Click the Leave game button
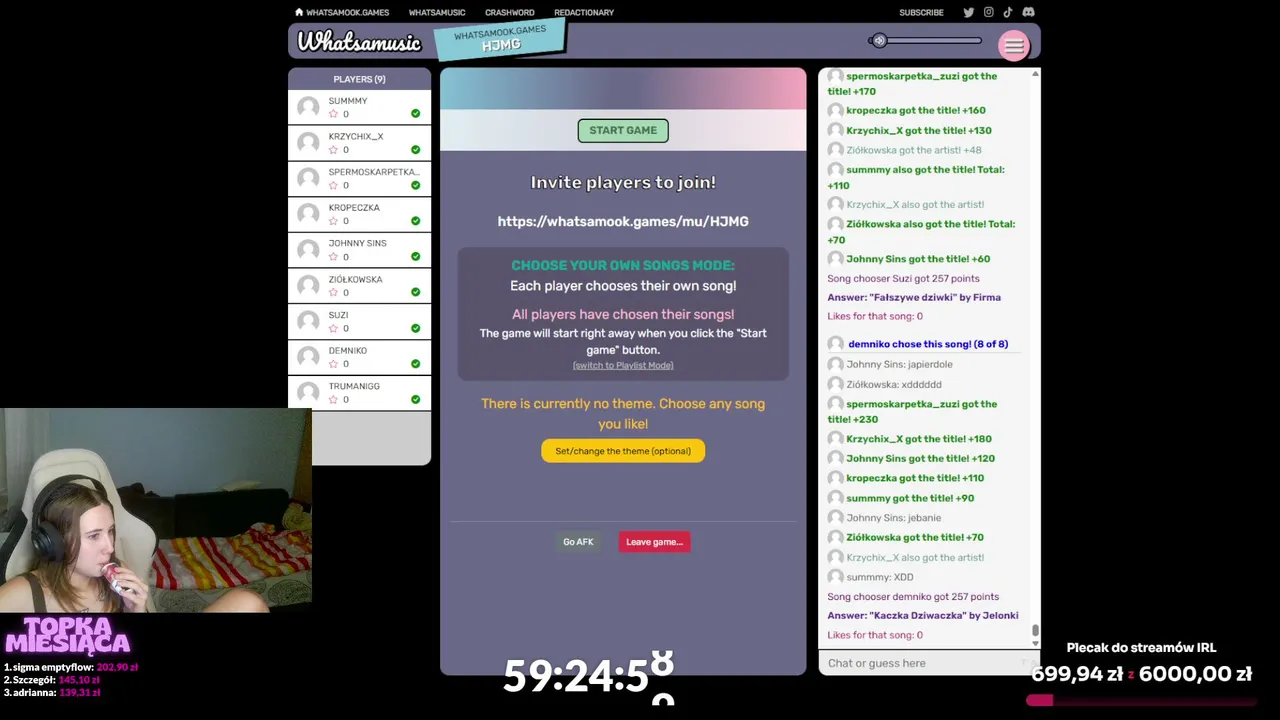This screenshot has height=720, width=1280. tap(654, 542)
